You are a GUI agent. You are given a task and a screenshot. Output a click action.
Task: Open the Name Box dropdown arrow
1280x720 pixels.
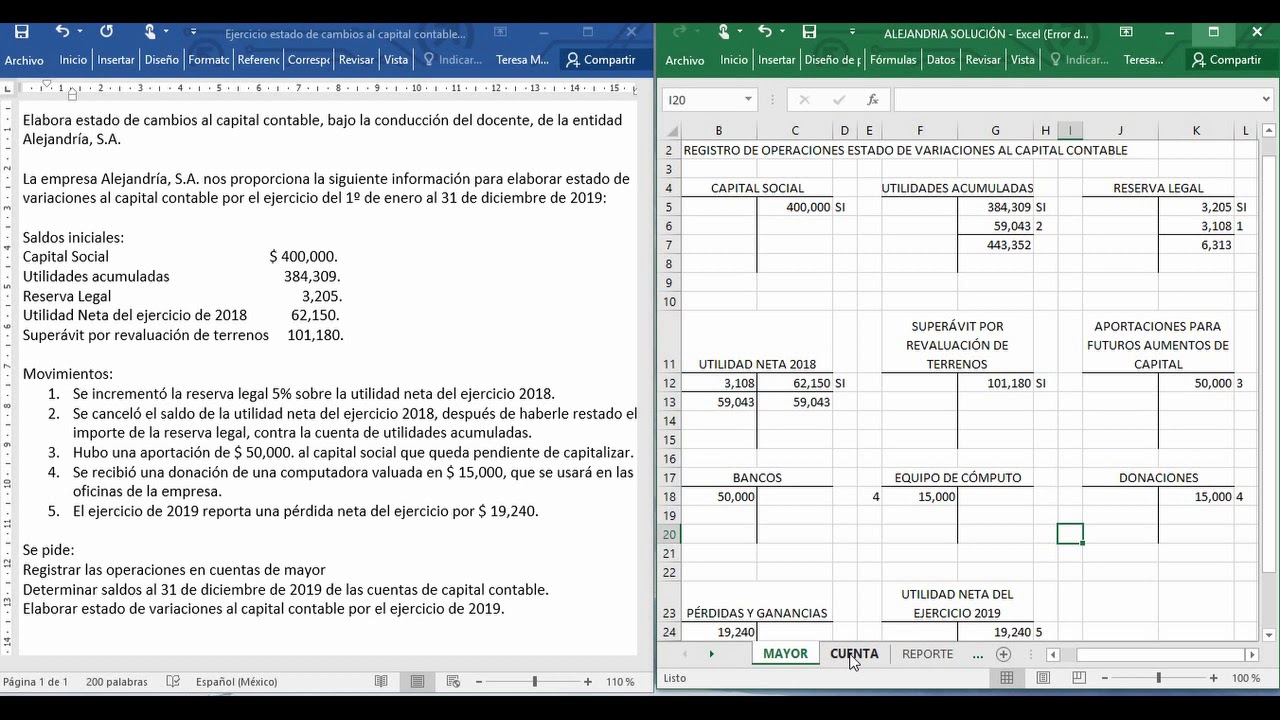point(748,100)
